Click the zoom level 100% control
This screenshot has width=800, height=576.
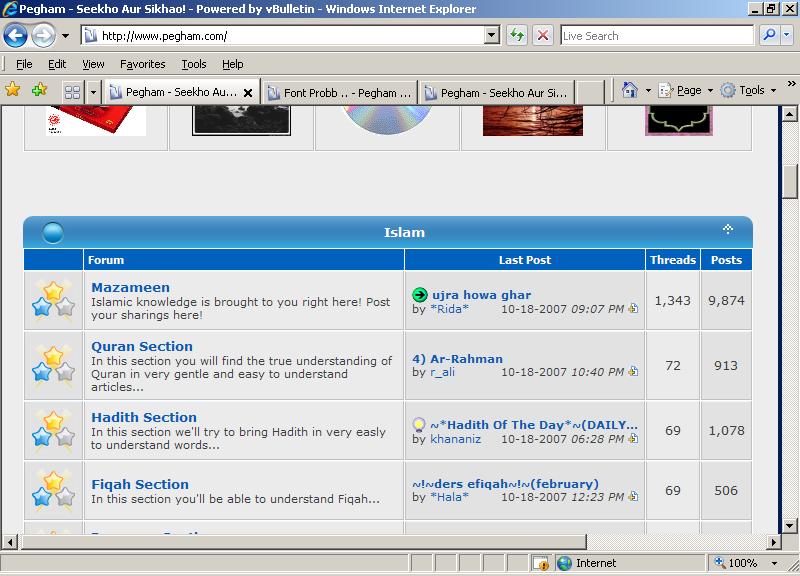742,564
